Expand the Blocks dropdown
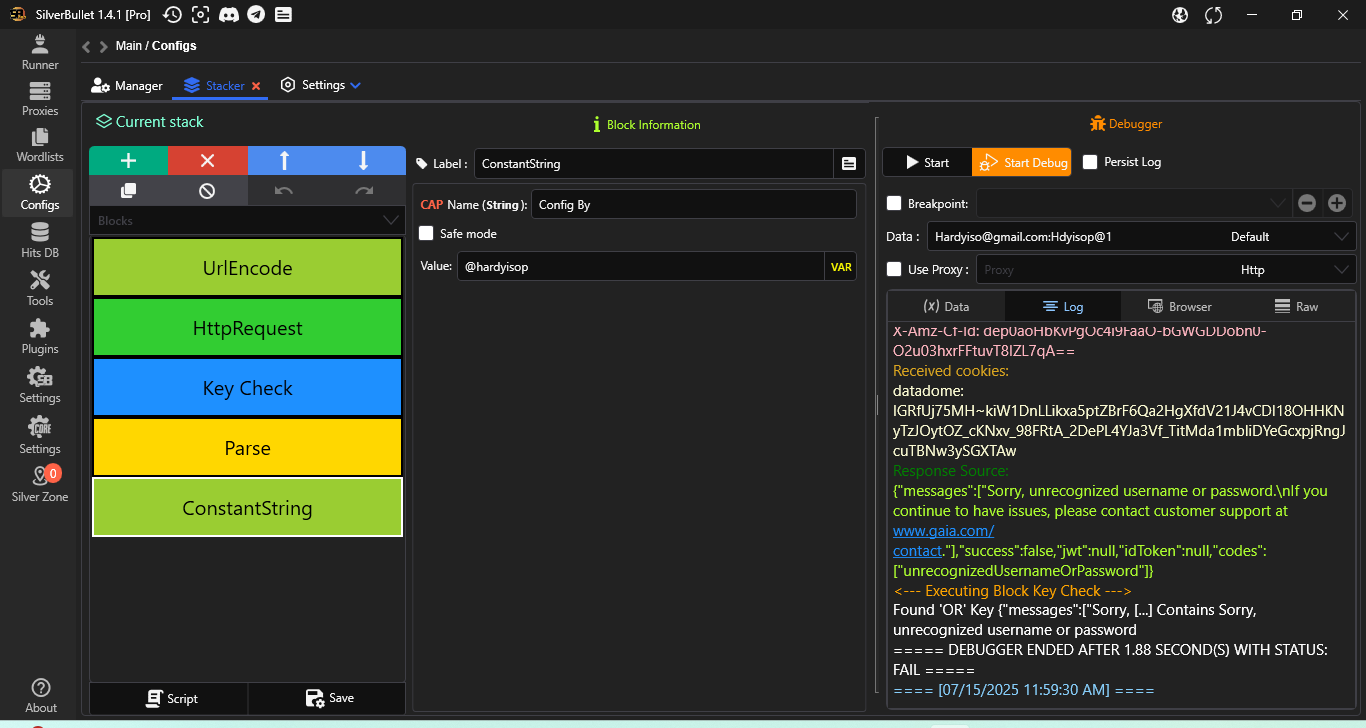The width and height of the screenshot is (1366, 728). click(x=390, y=221)
